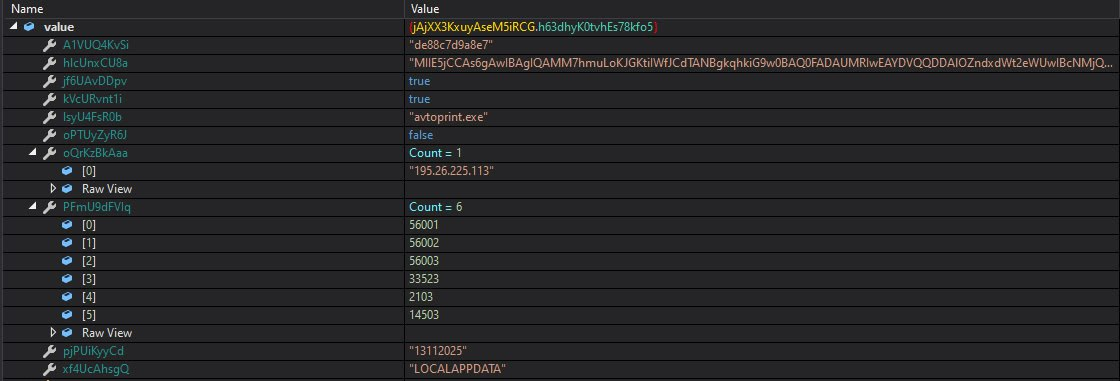Select the jf6UAvDDpv property name

click(95, 81)
